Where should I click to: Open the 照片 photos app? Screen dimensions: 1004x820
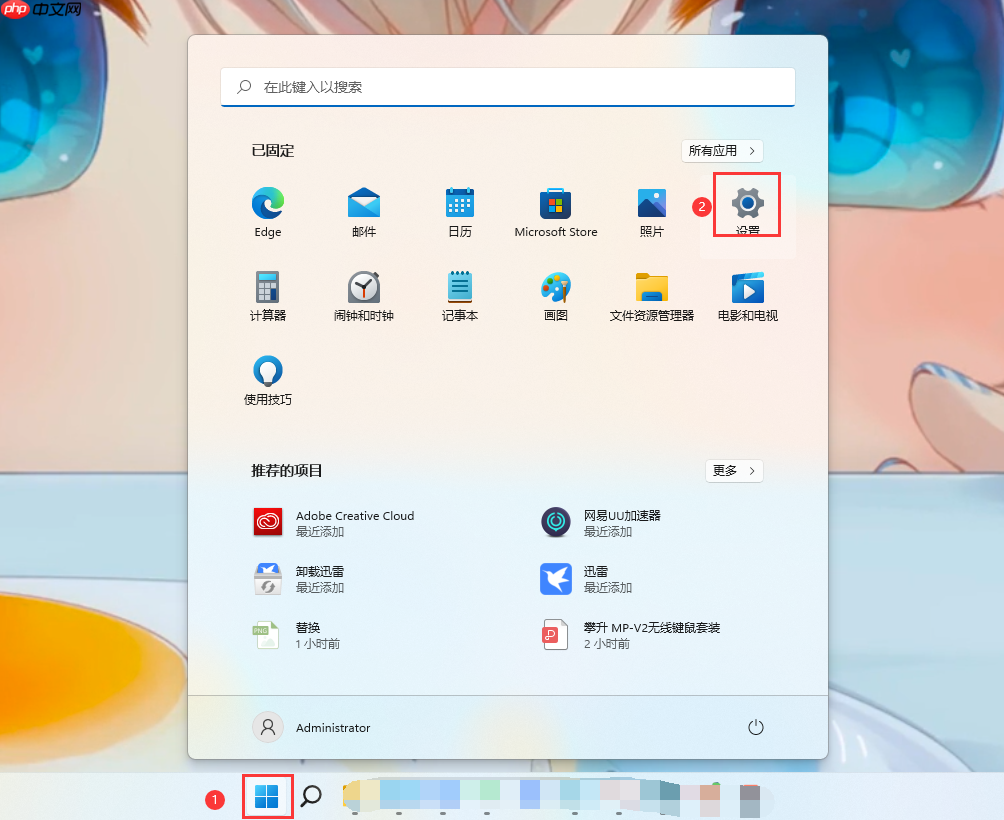pyautogui.click(x=651, y=205)
